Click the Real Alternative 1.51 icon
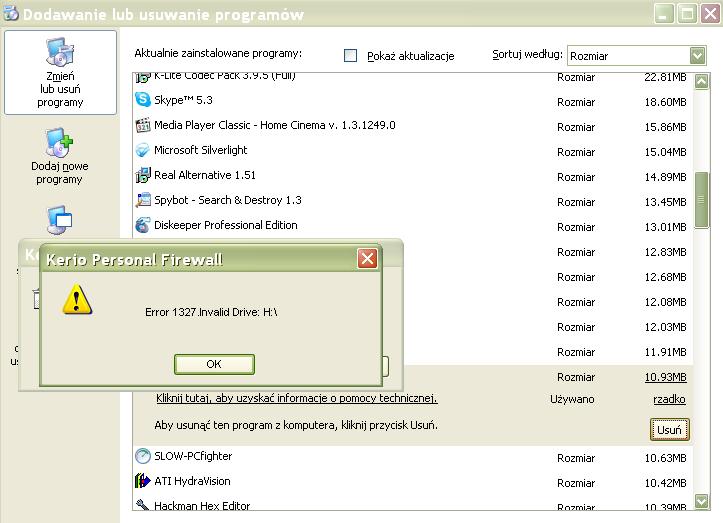 [x=143, y=175]
